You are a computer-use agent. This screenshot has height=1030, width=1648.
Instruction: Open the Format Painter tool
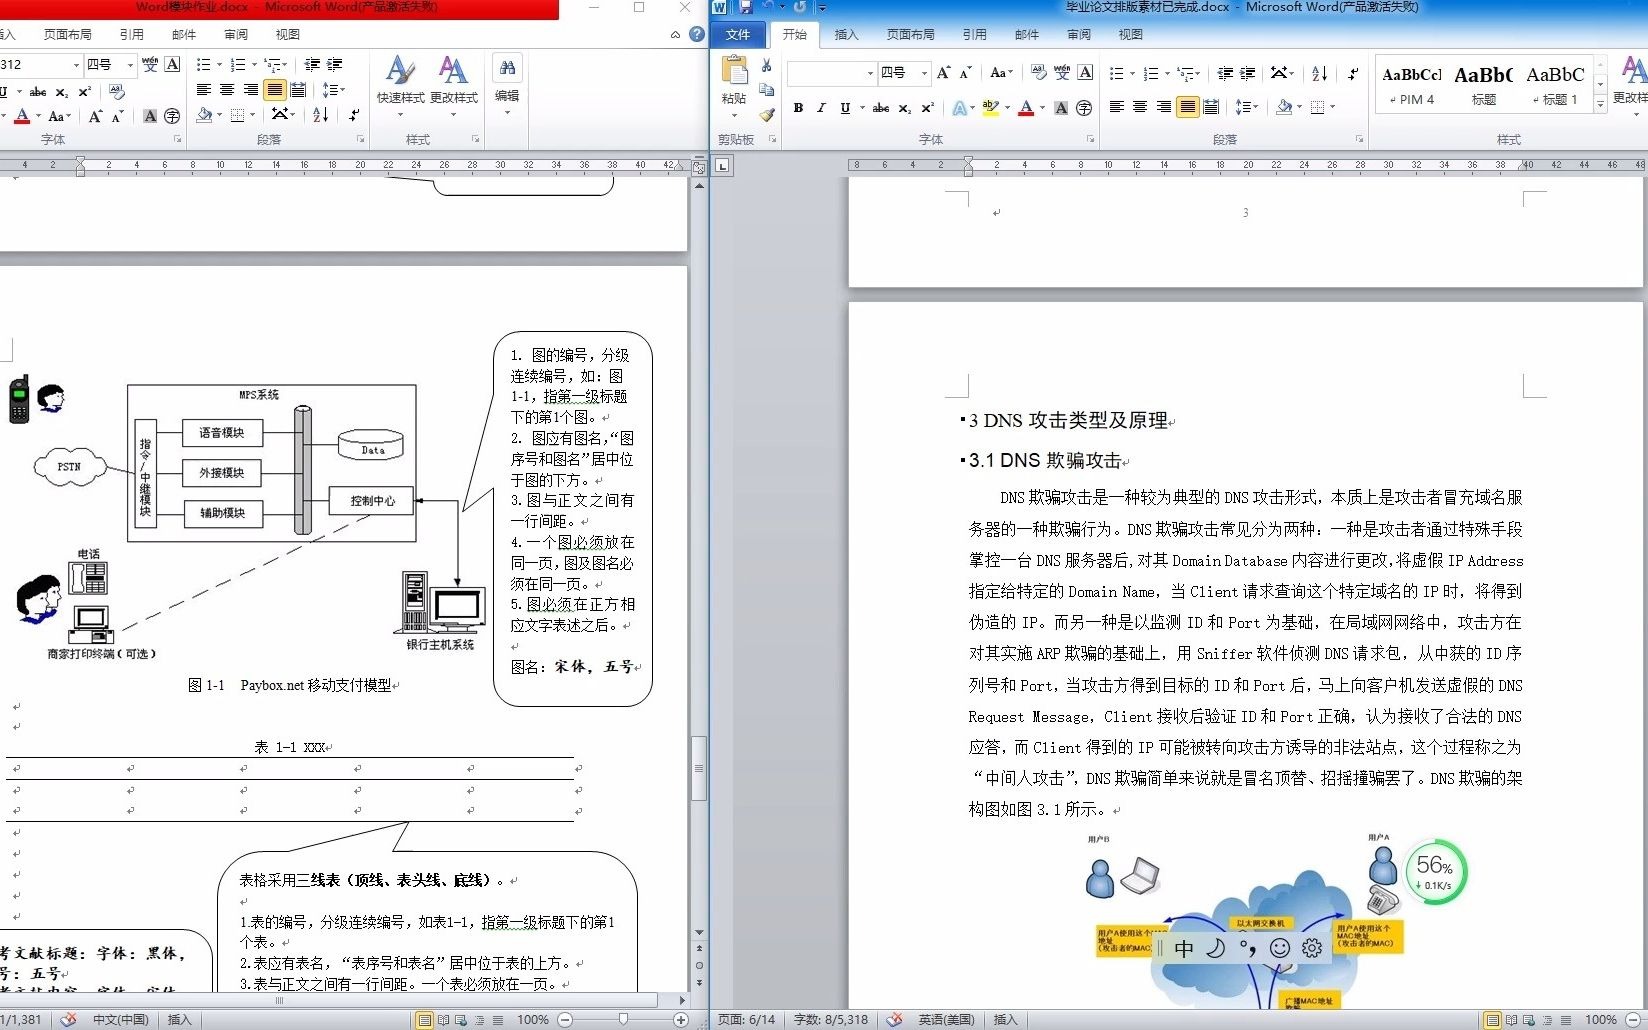[766, 116]
